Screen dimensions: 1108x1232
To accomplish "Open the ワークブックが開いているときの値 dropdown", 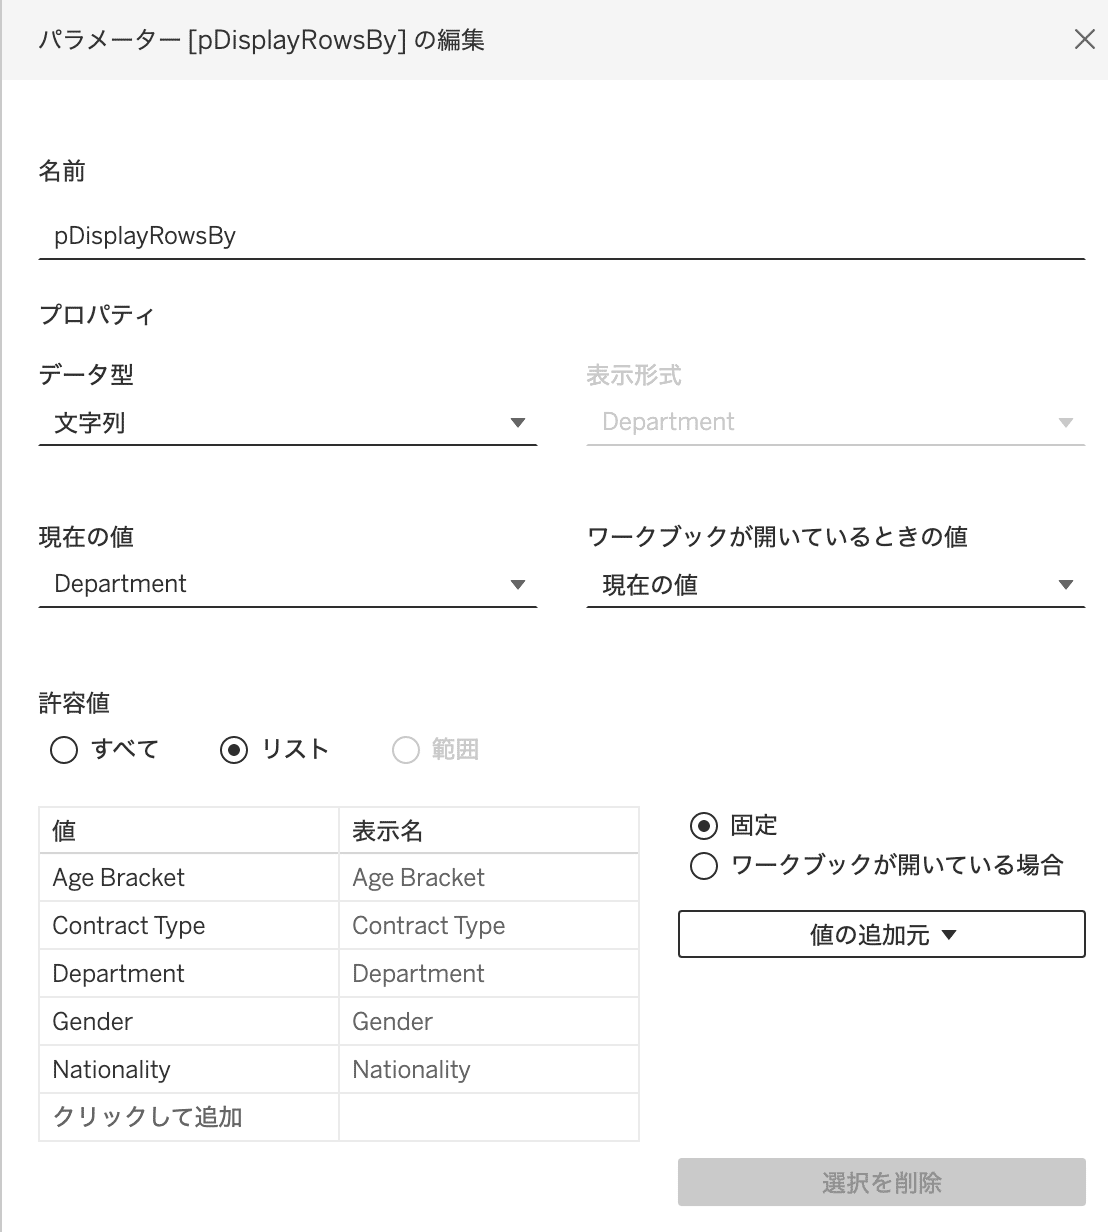I will click(836, 584).
